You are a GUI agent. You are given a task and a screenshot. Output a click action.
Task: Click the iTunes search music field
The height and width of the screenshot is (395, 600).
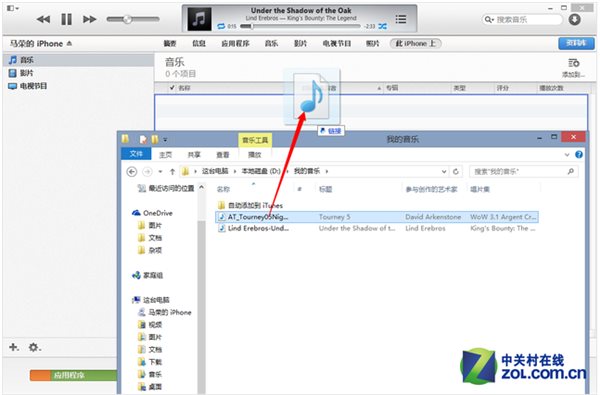coord(522,19)
